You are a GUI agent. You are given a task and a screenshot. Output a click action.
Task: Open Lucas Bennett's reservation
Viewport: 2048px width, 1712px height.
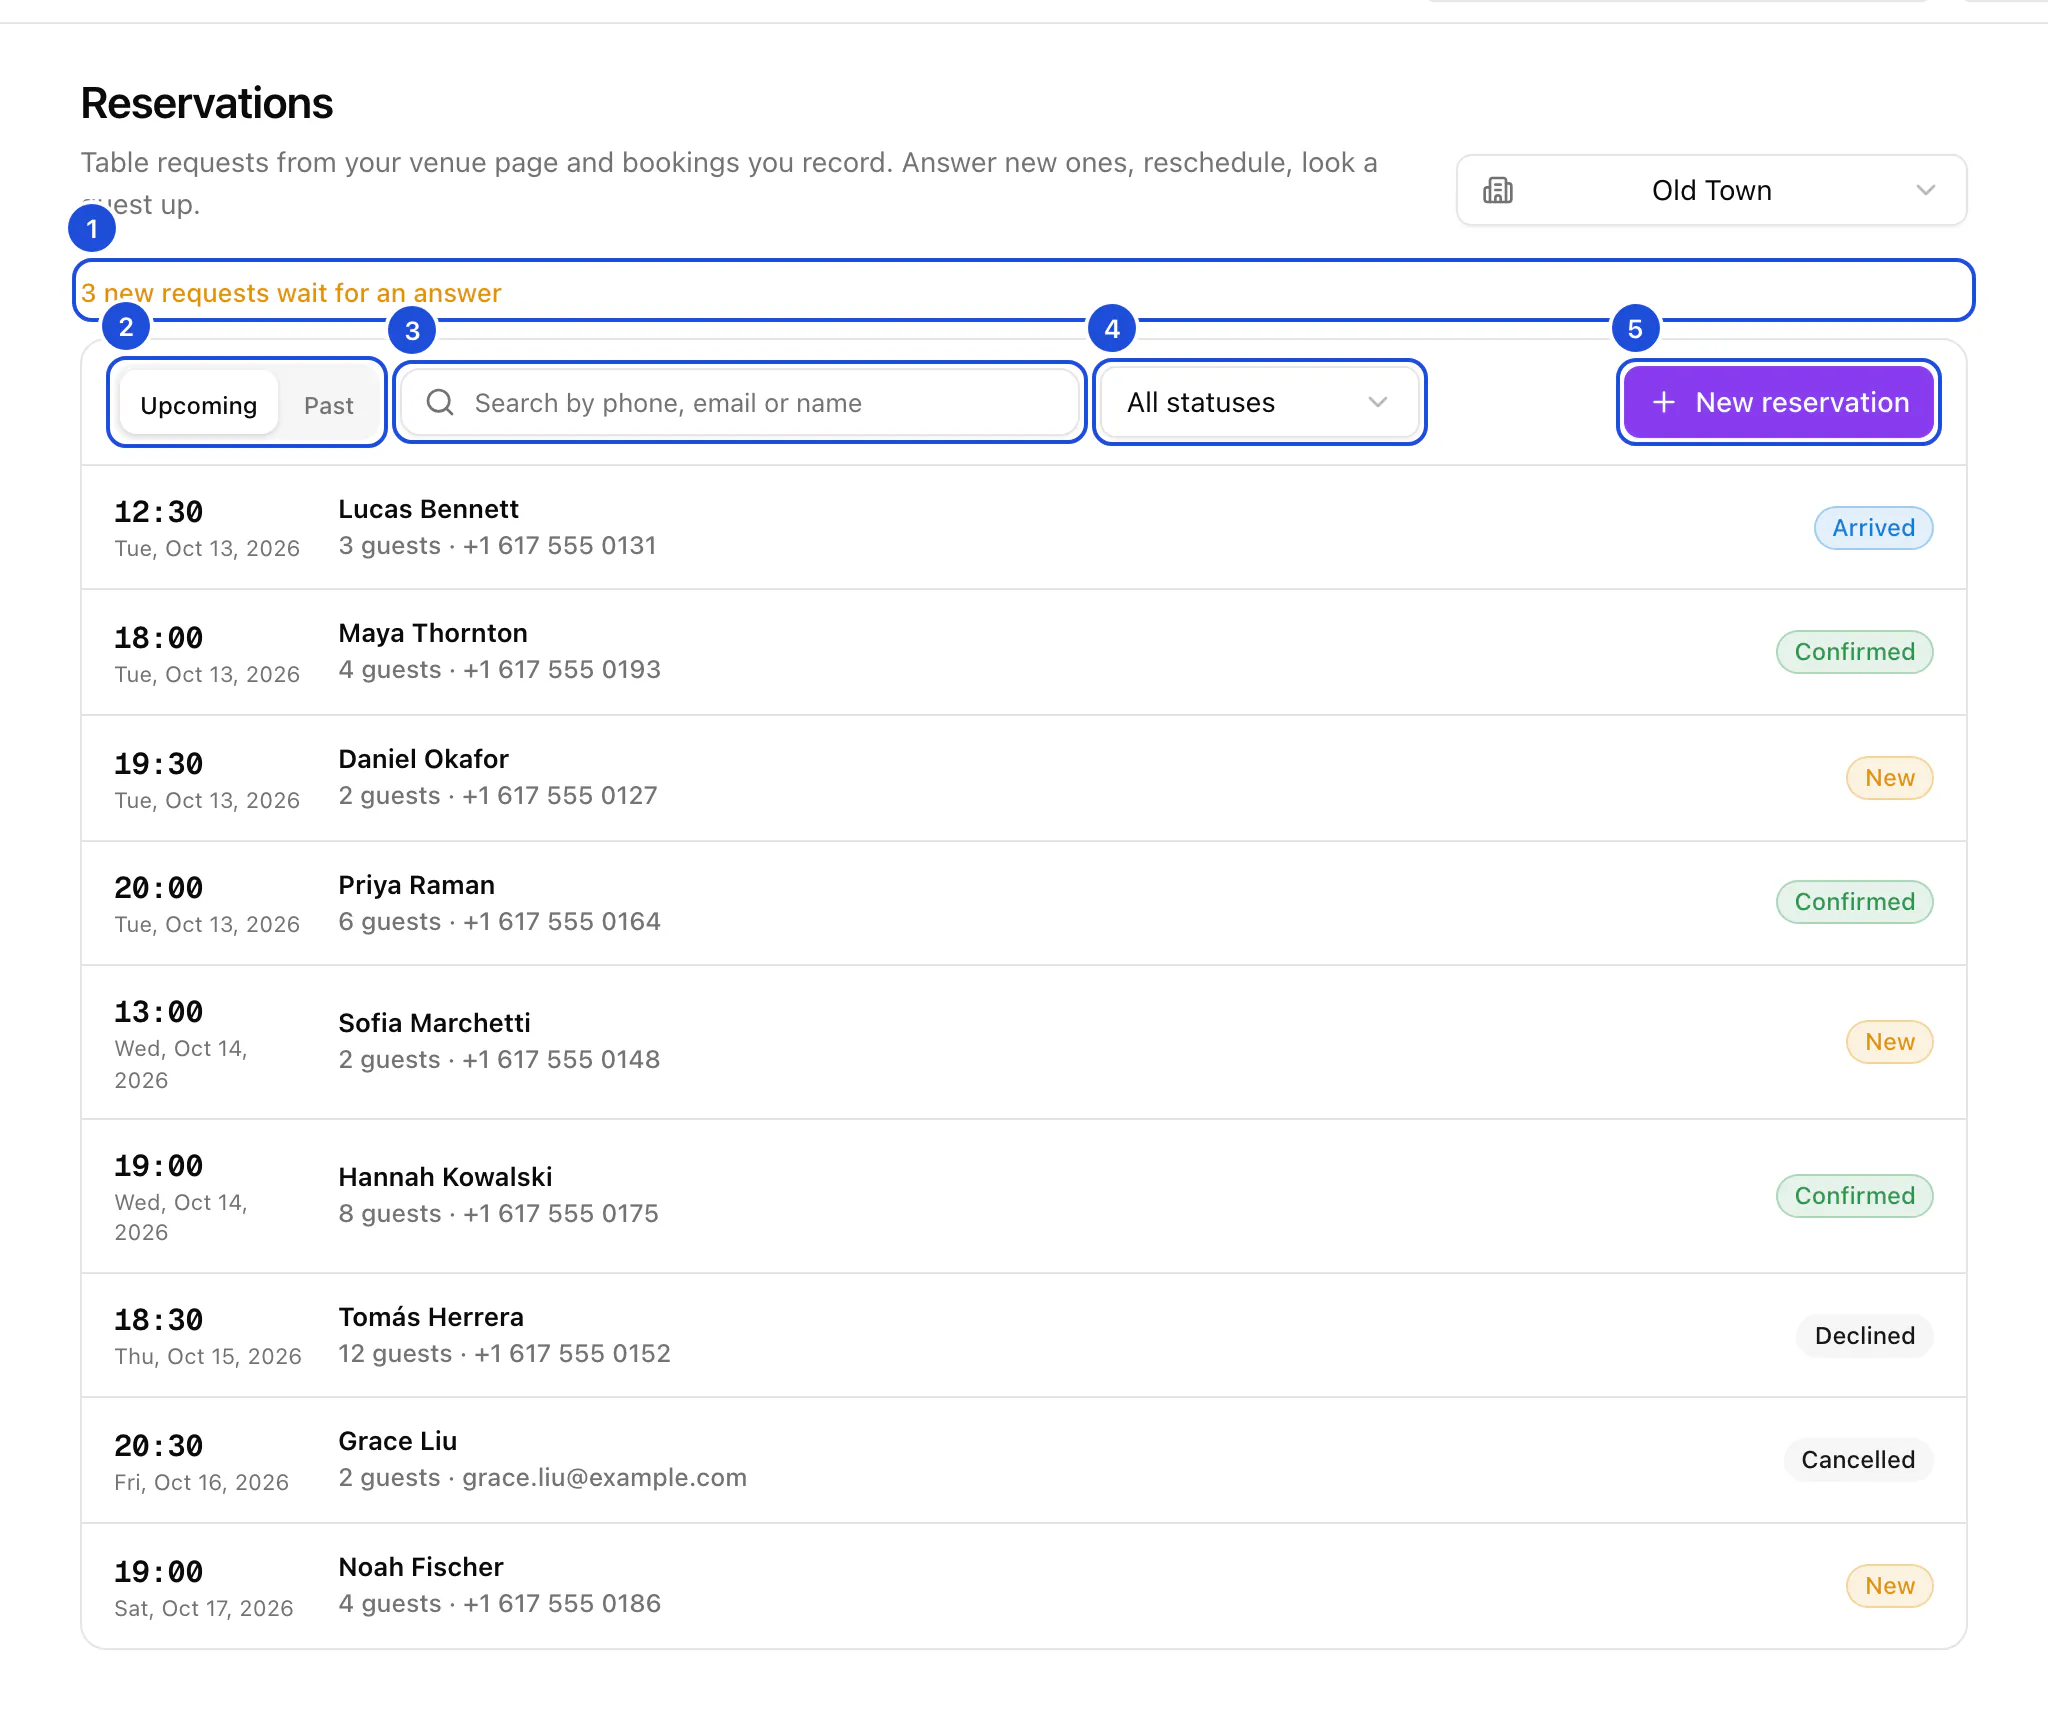1023,527
